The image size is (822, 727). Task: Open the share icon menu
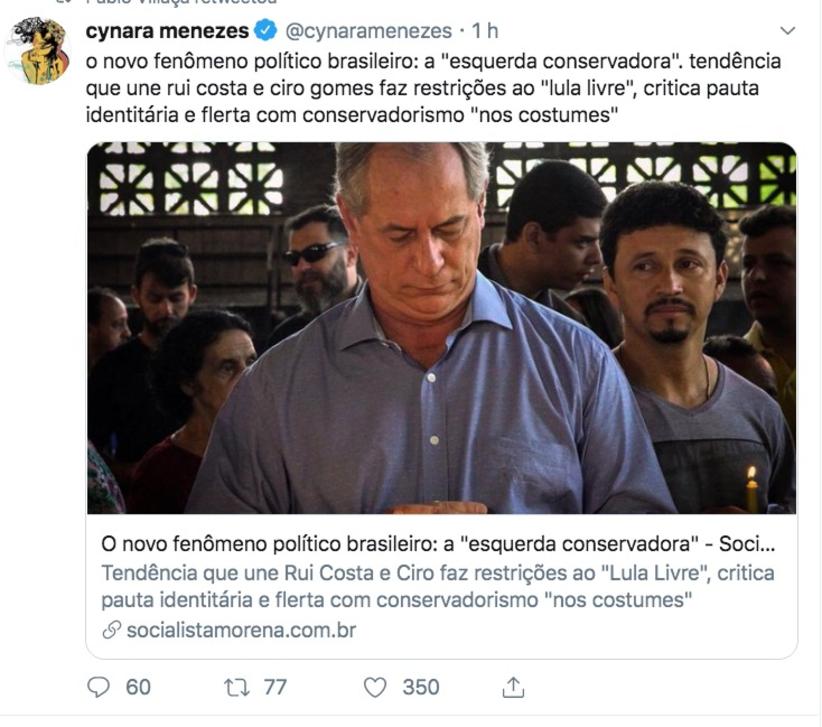coord(513,687)
